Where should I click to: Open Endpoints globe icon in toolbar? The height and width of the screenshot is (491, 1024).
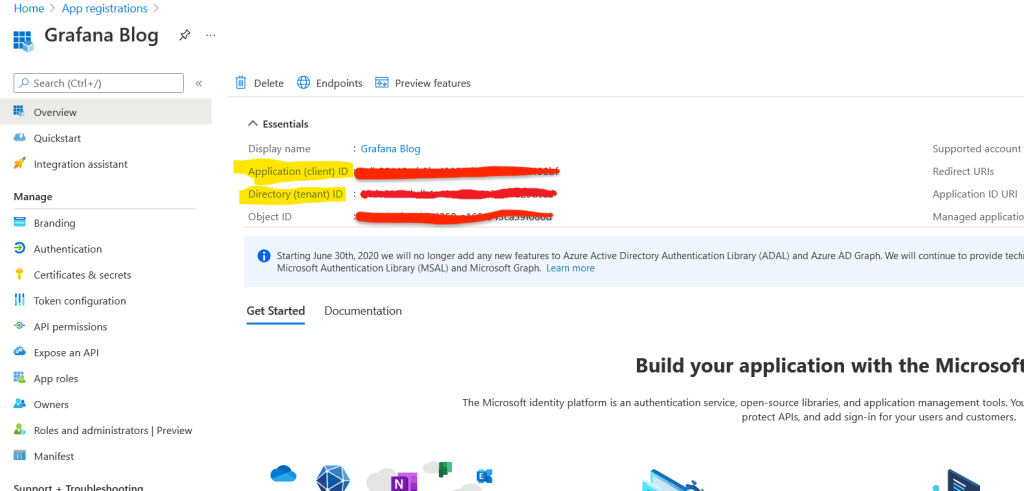[304, 83]
